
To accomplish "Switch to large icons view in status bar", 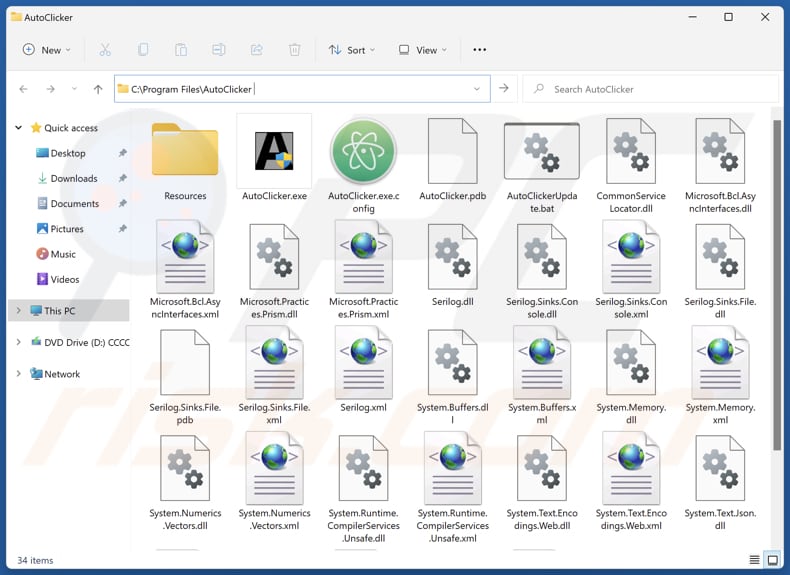I will tap(772, 560).
